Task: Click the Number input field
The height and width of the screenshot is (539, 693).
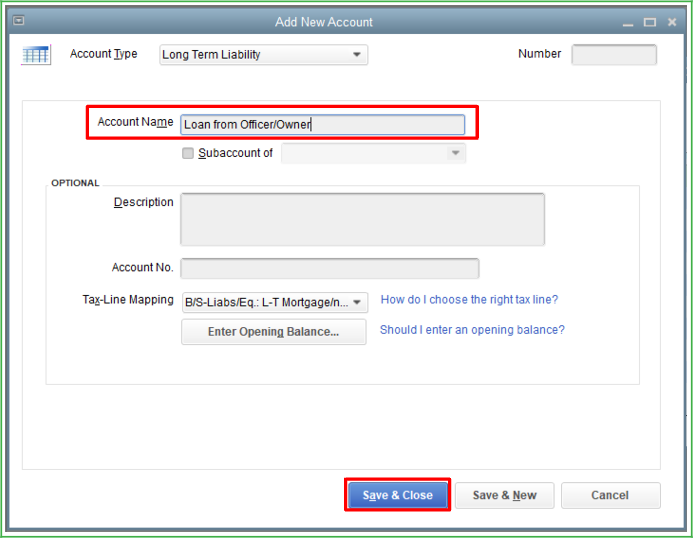Action: point(614,54)
